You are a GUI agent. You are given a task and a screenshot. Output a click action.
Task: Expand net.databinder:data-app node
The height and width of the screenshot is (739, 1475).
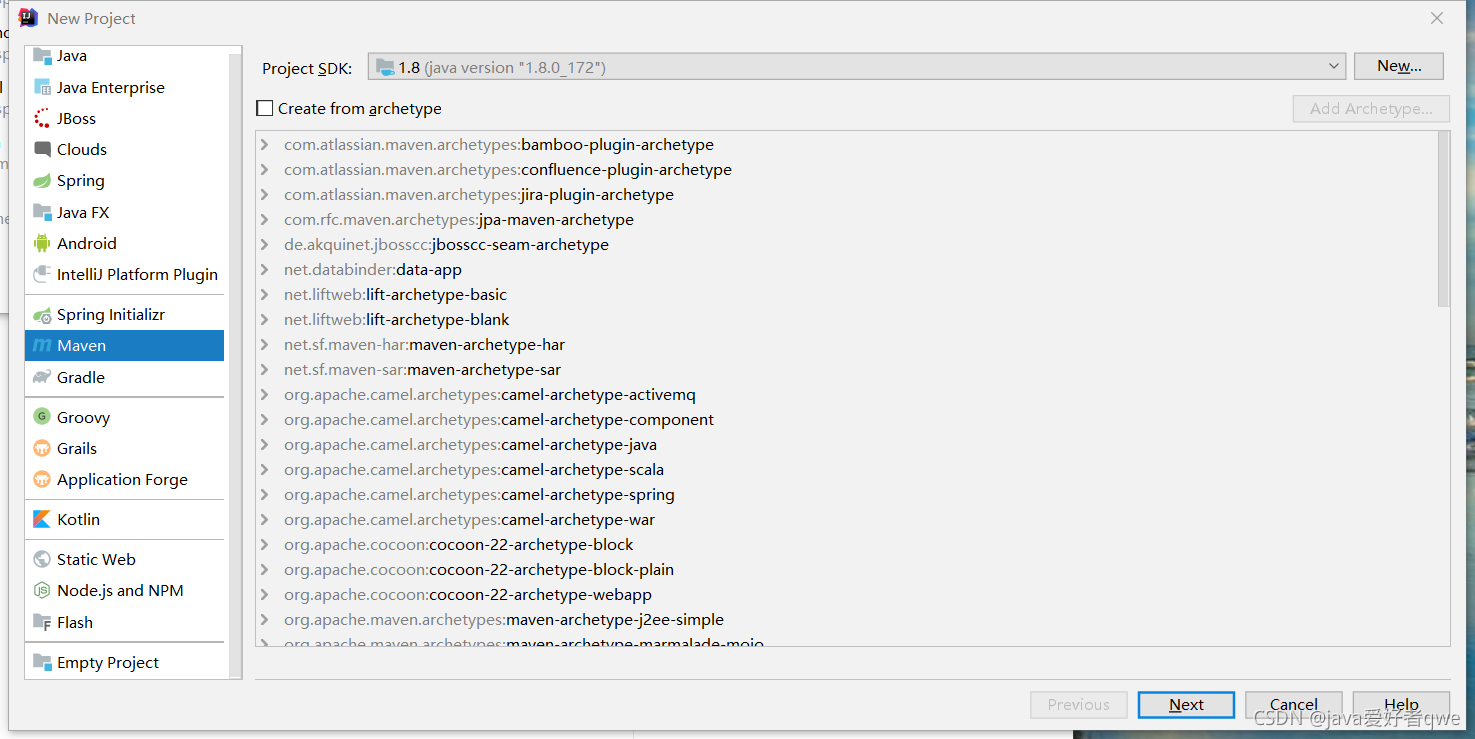click(x=265, y=270)
